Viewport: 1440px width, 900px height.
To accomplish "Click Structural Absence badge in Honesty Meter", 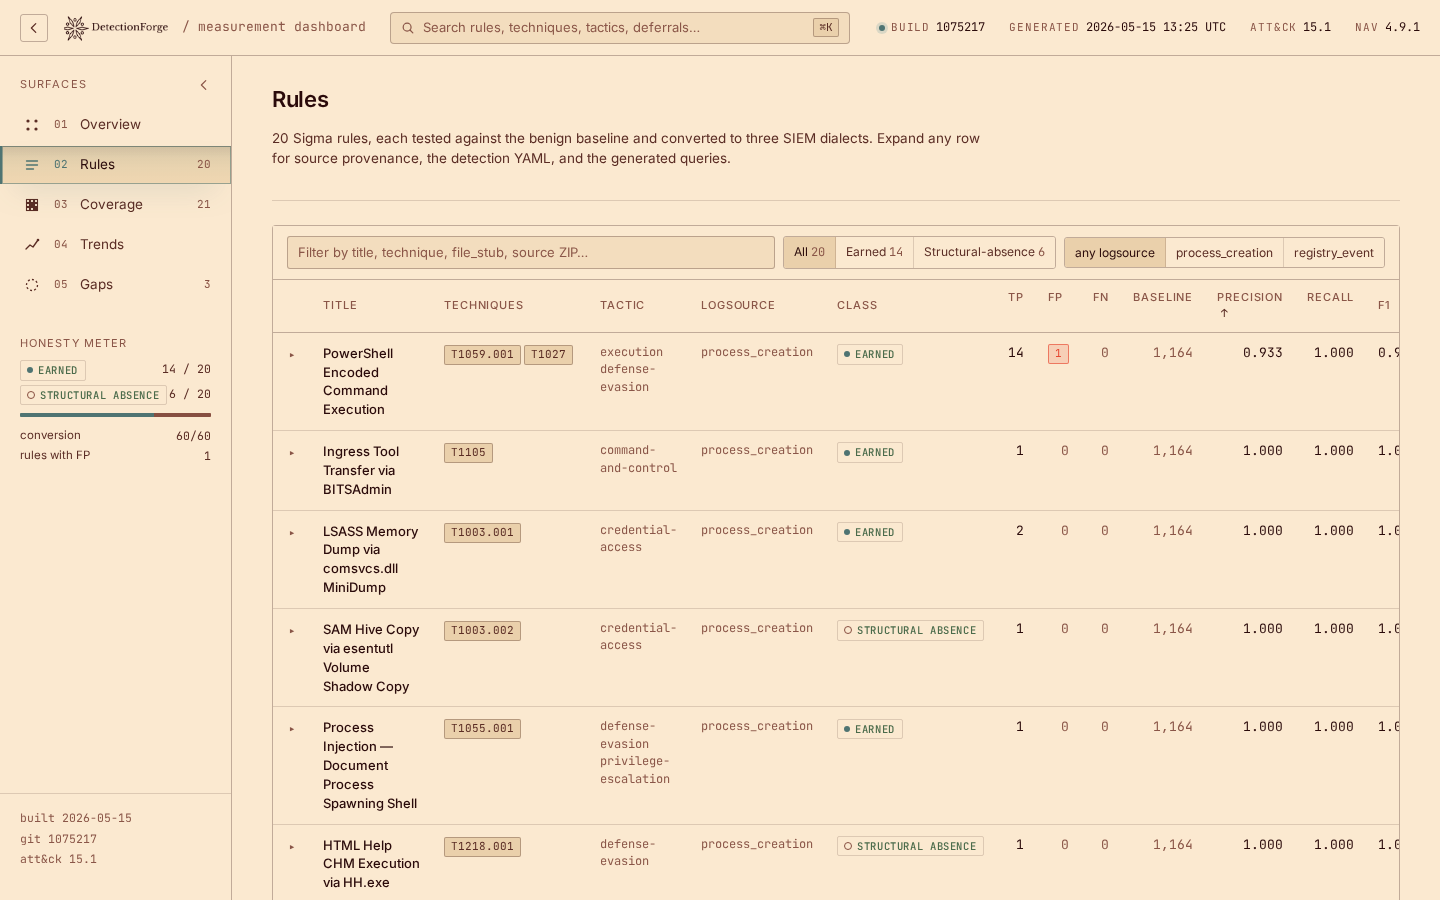I will [93, 395].
